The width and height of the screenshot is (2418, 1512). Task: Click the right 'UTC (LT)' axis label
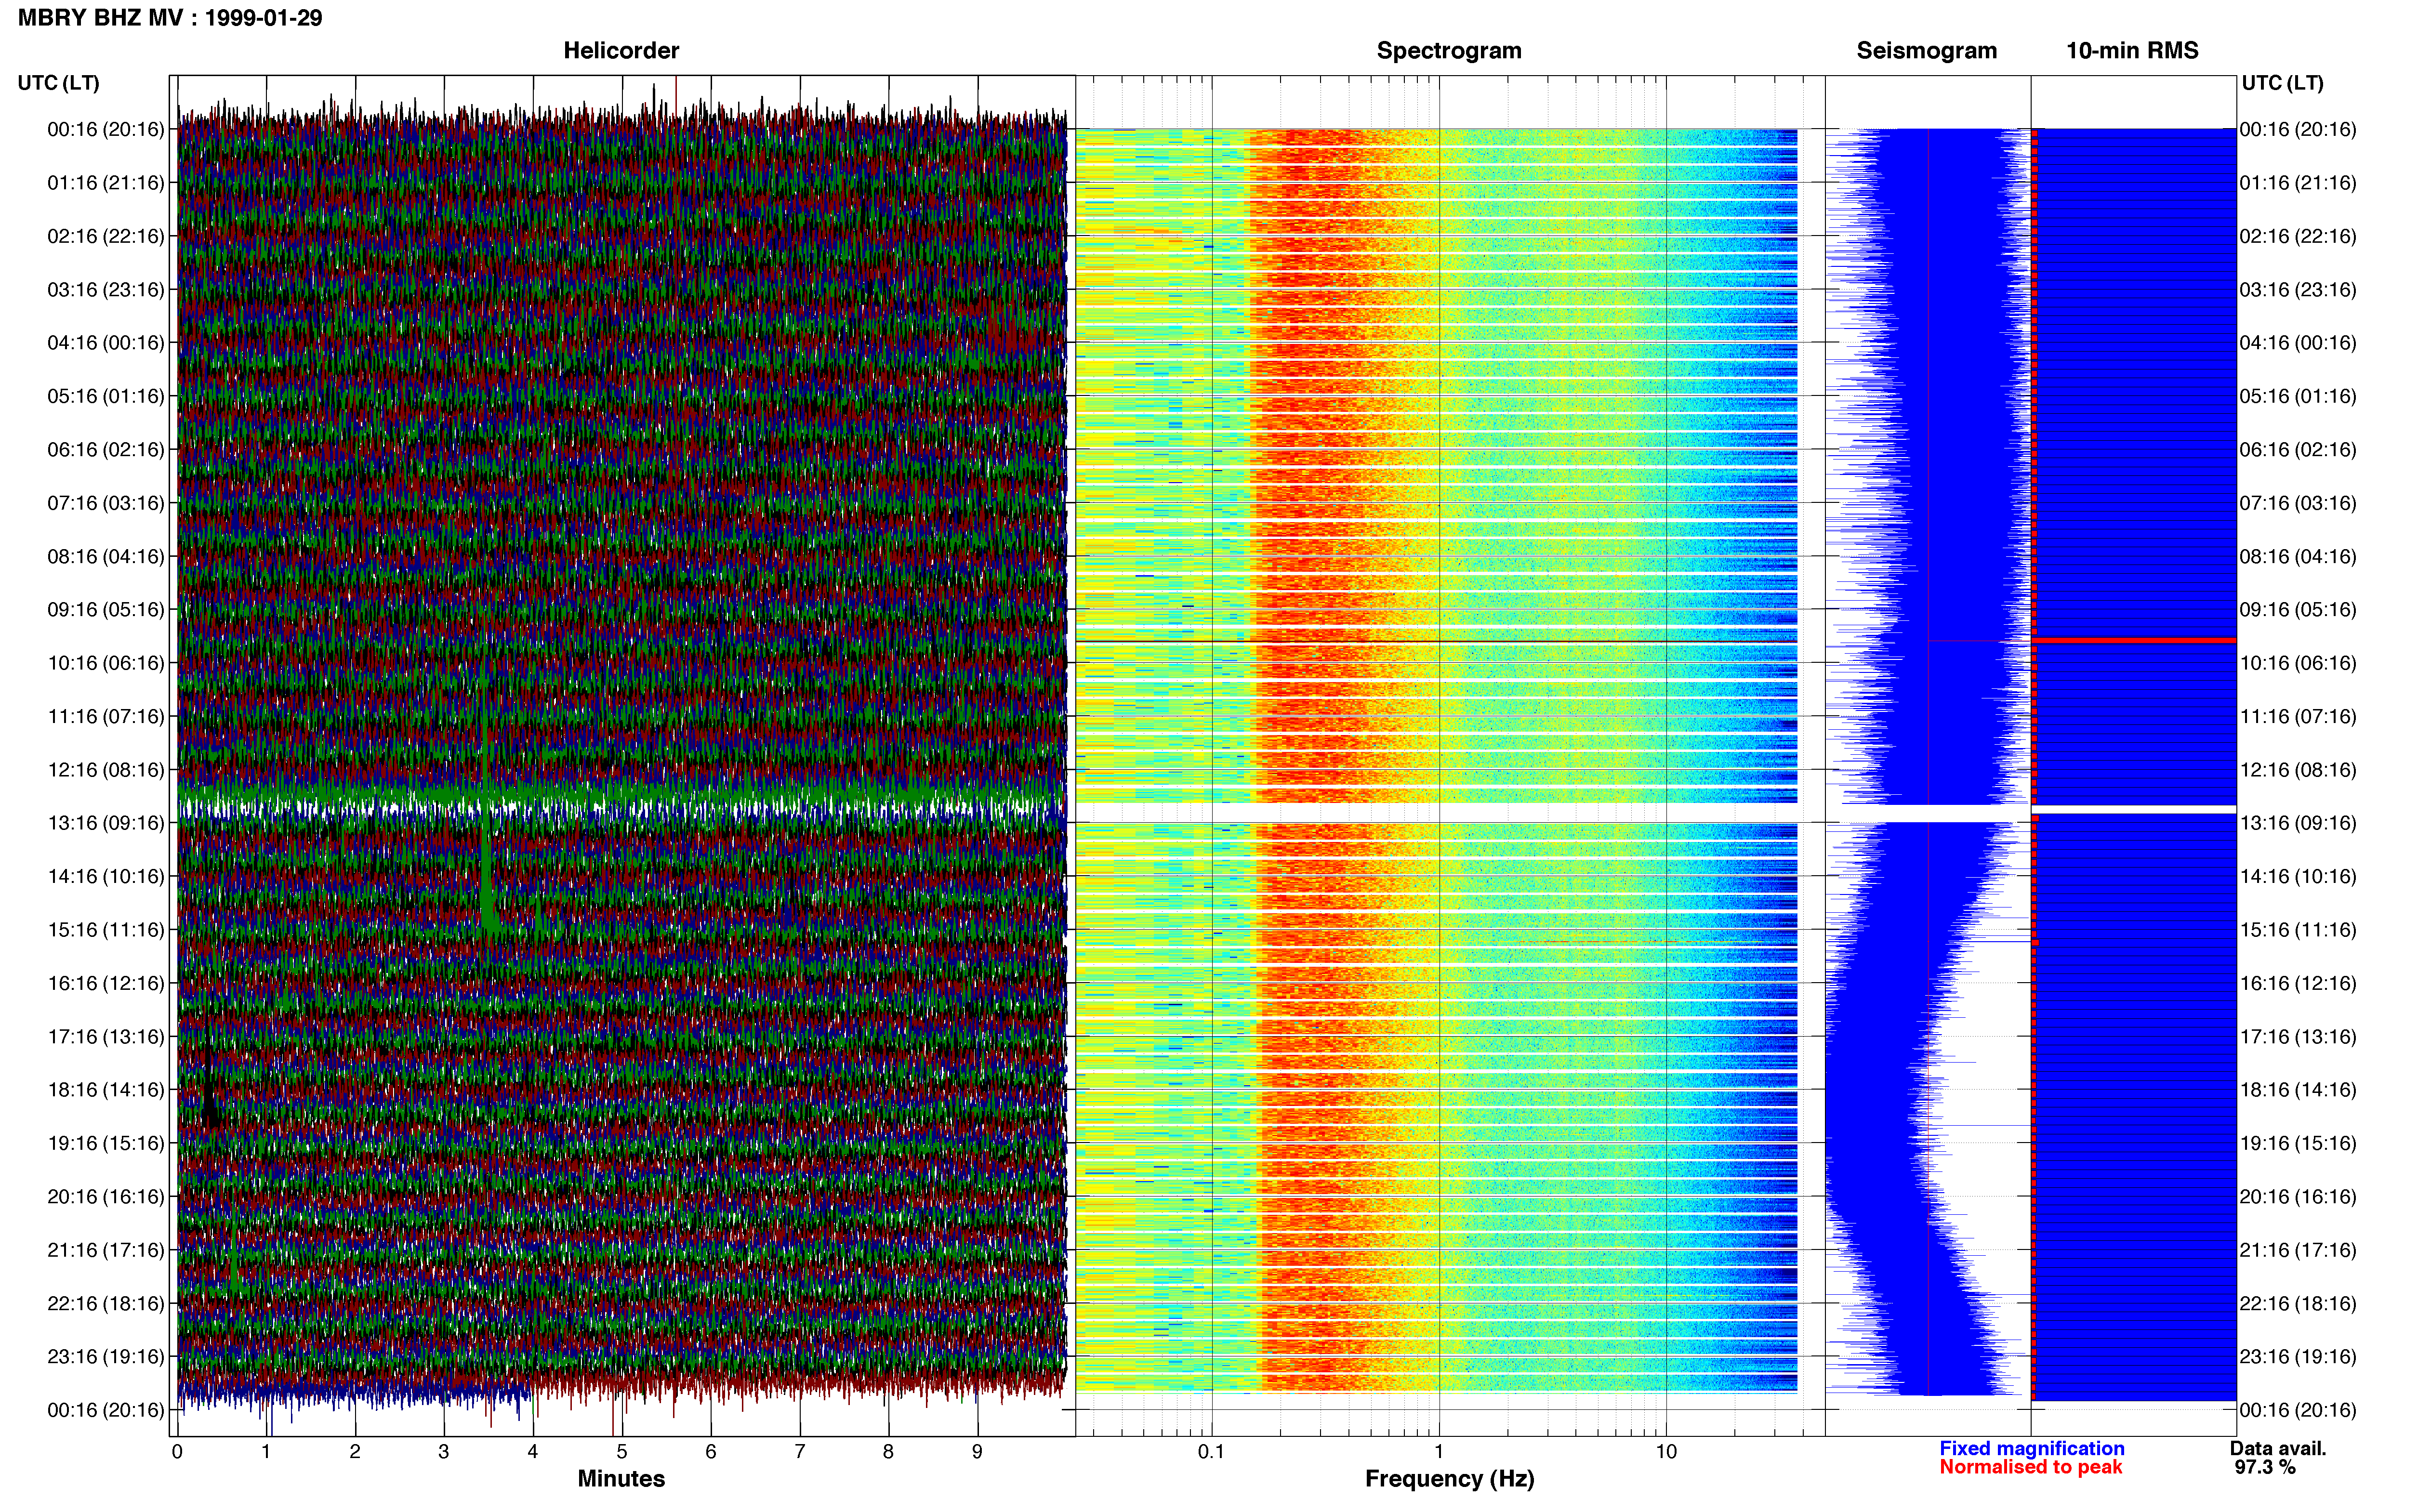[x=2282, y=83]
